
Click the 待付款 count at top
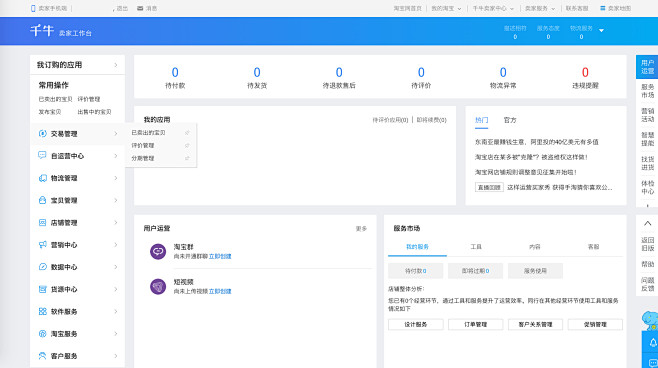[175, 73]
